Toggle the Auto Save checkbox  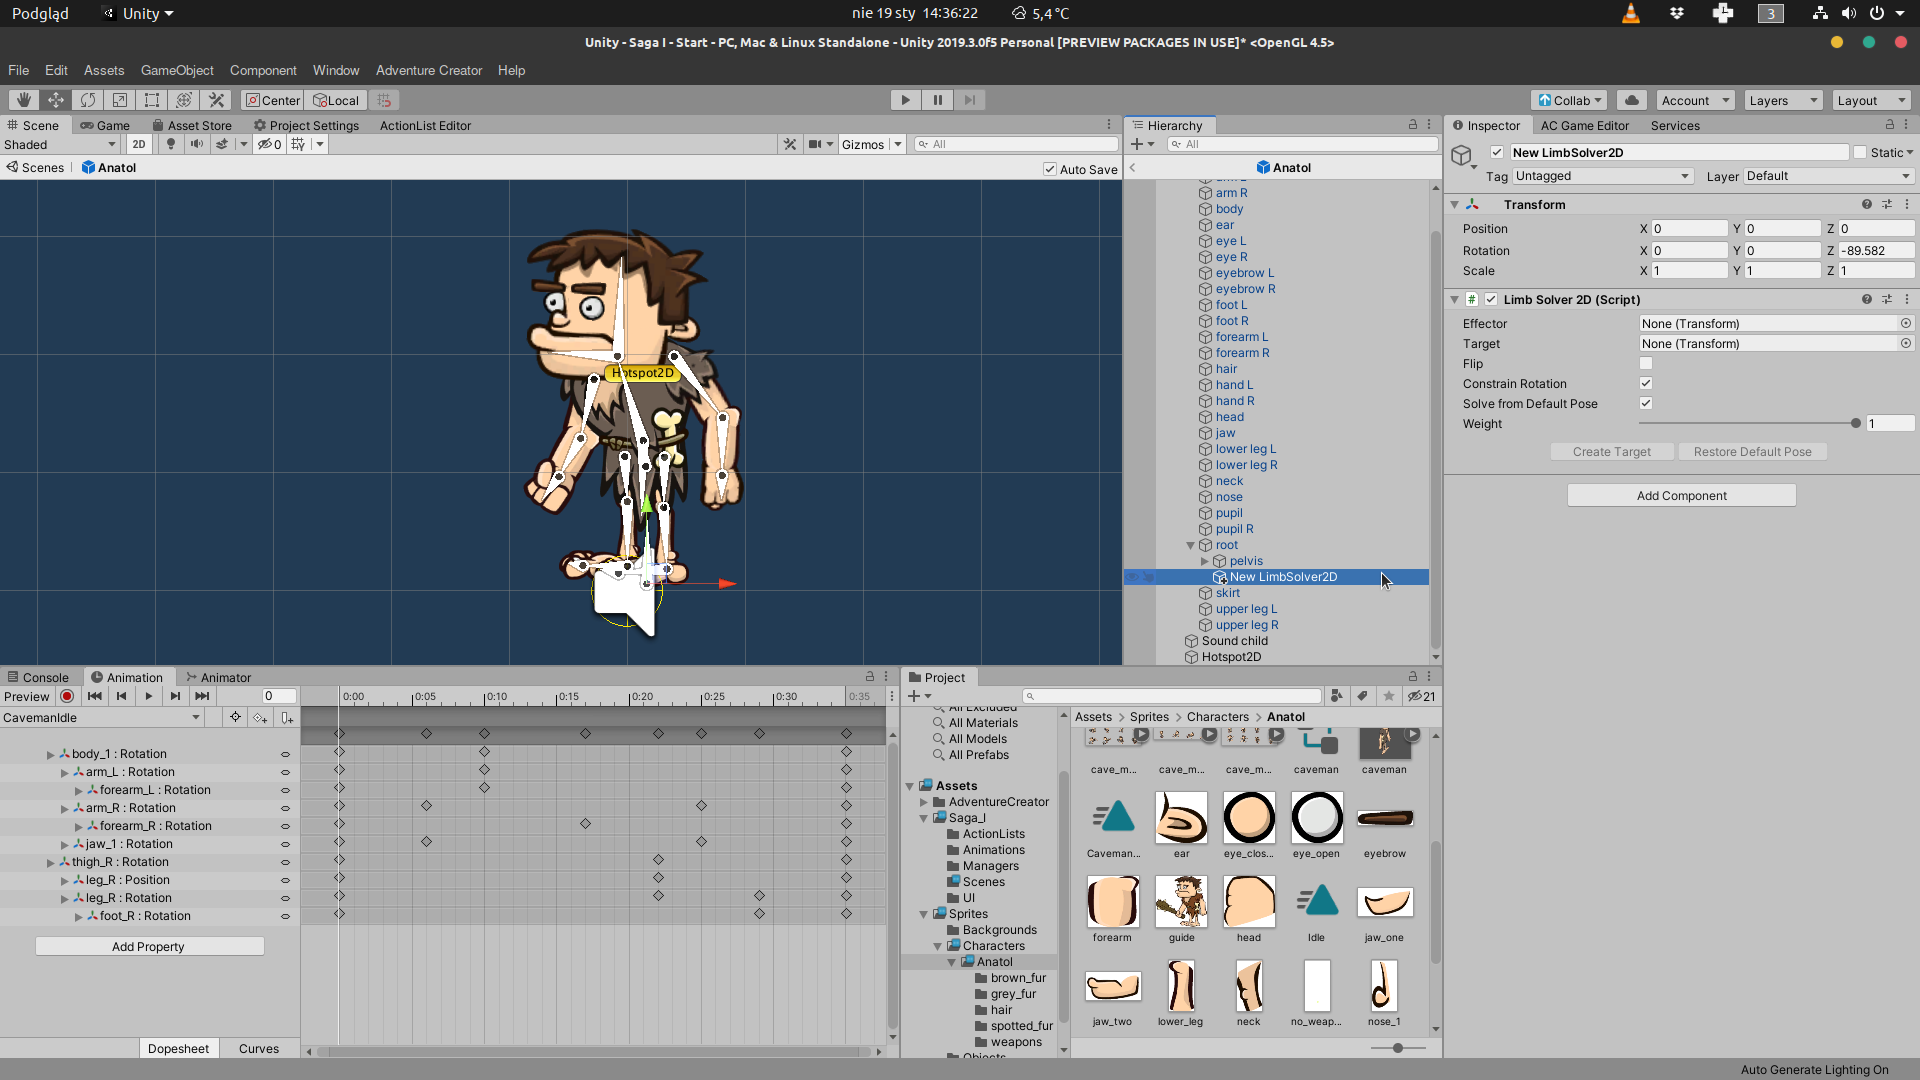pos(1050,169)
